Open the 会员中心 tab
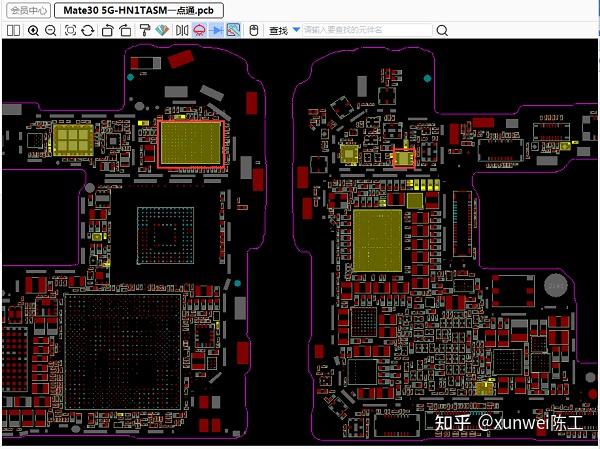This screenshot has height=449, width=600. (x=28, y=10)
